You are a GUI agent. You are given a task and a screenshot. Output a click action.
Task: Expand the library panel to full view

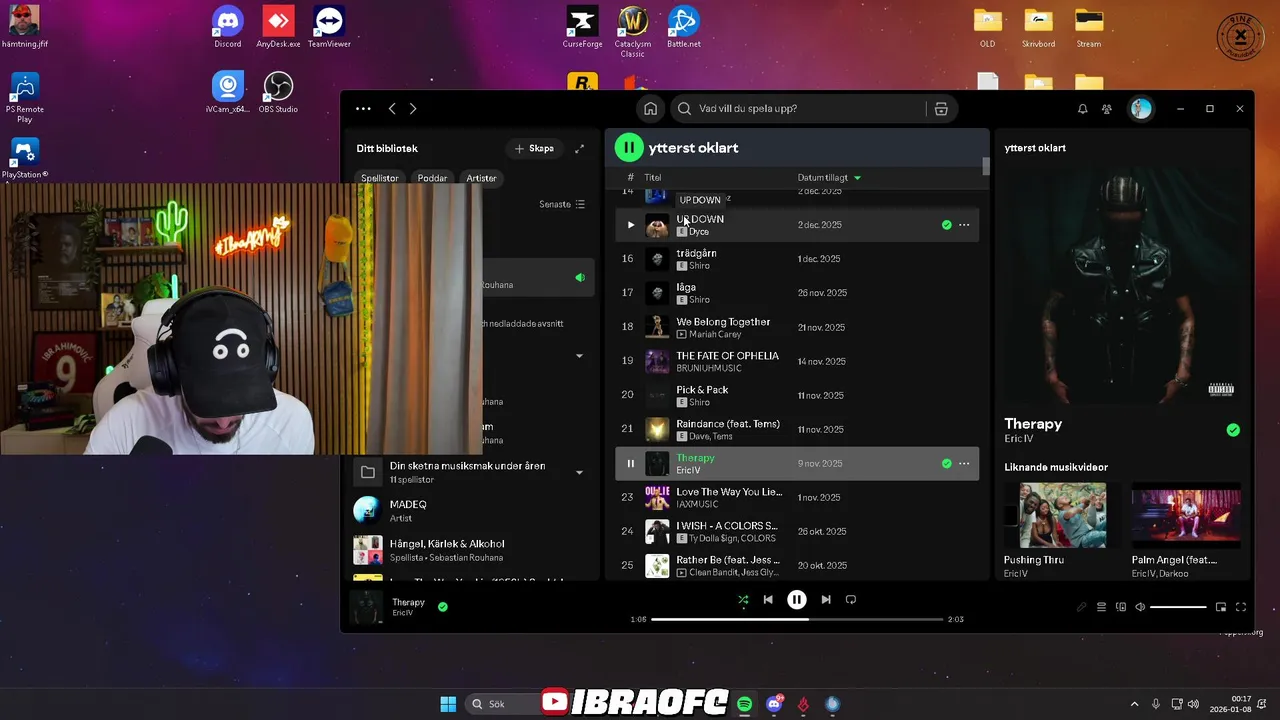(579, 149)
